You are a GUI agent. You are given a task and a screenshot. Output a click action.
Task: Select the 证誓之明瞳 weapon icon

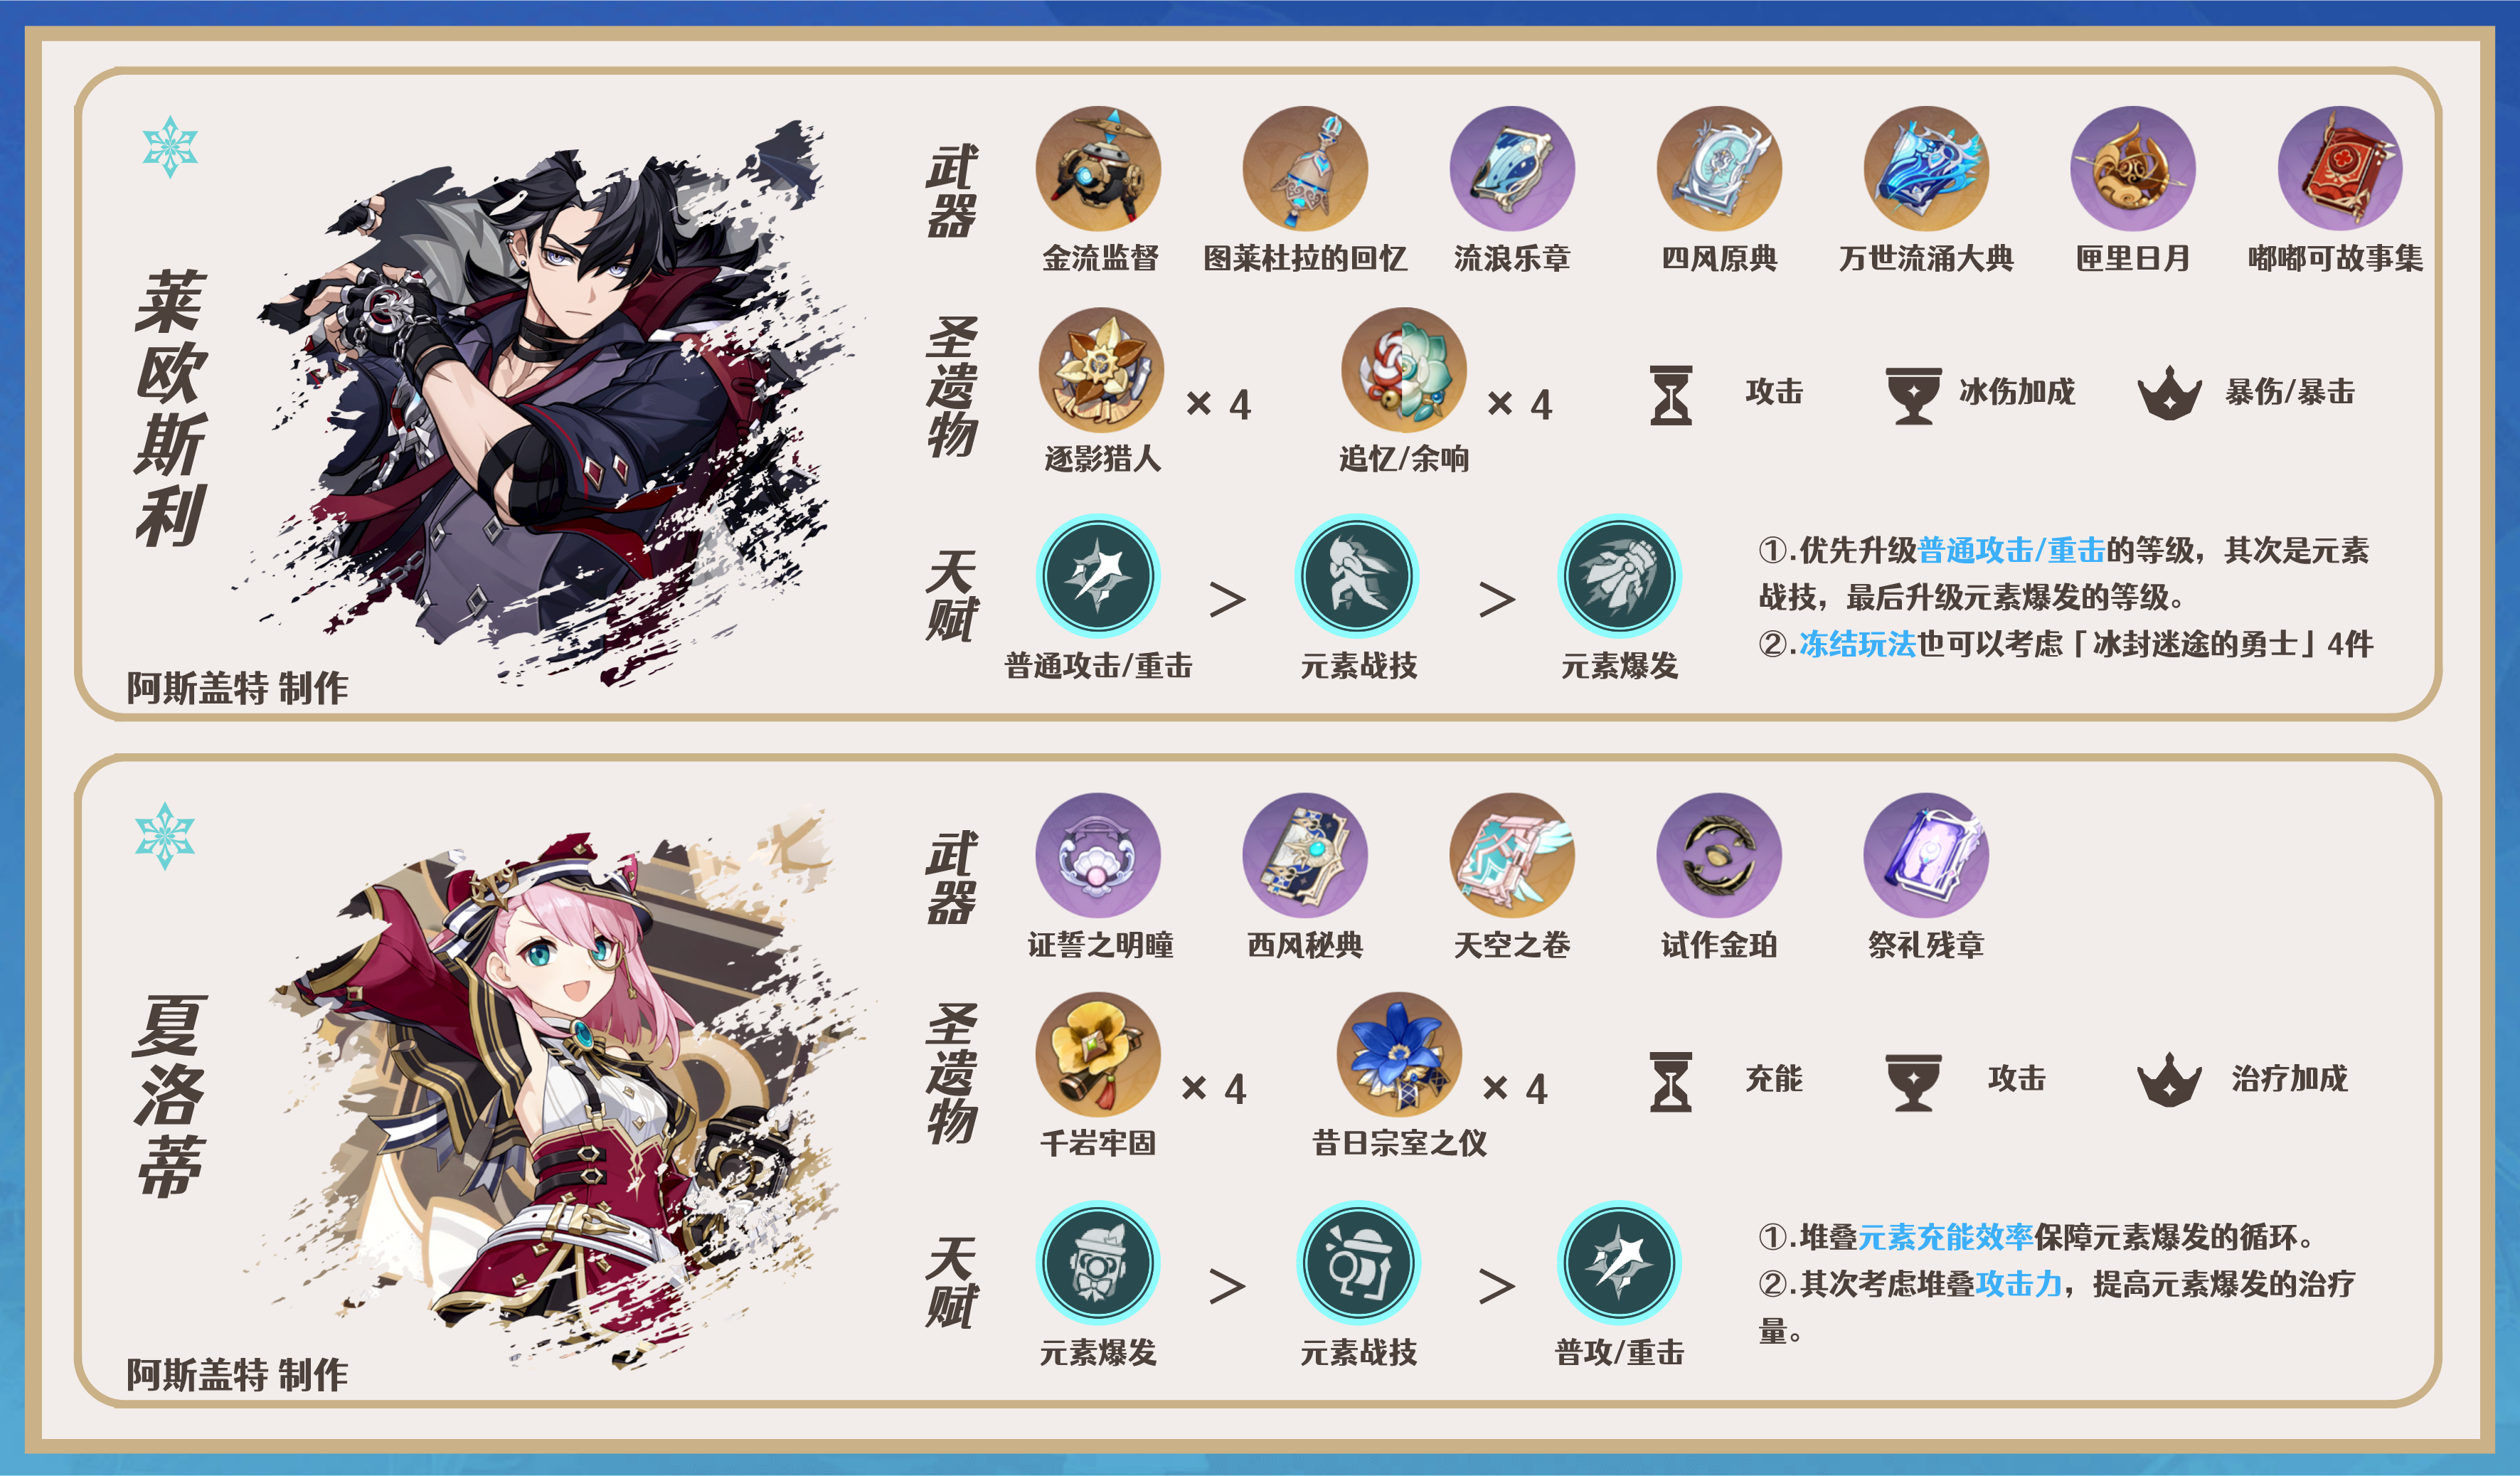(x=1098, y=855)
